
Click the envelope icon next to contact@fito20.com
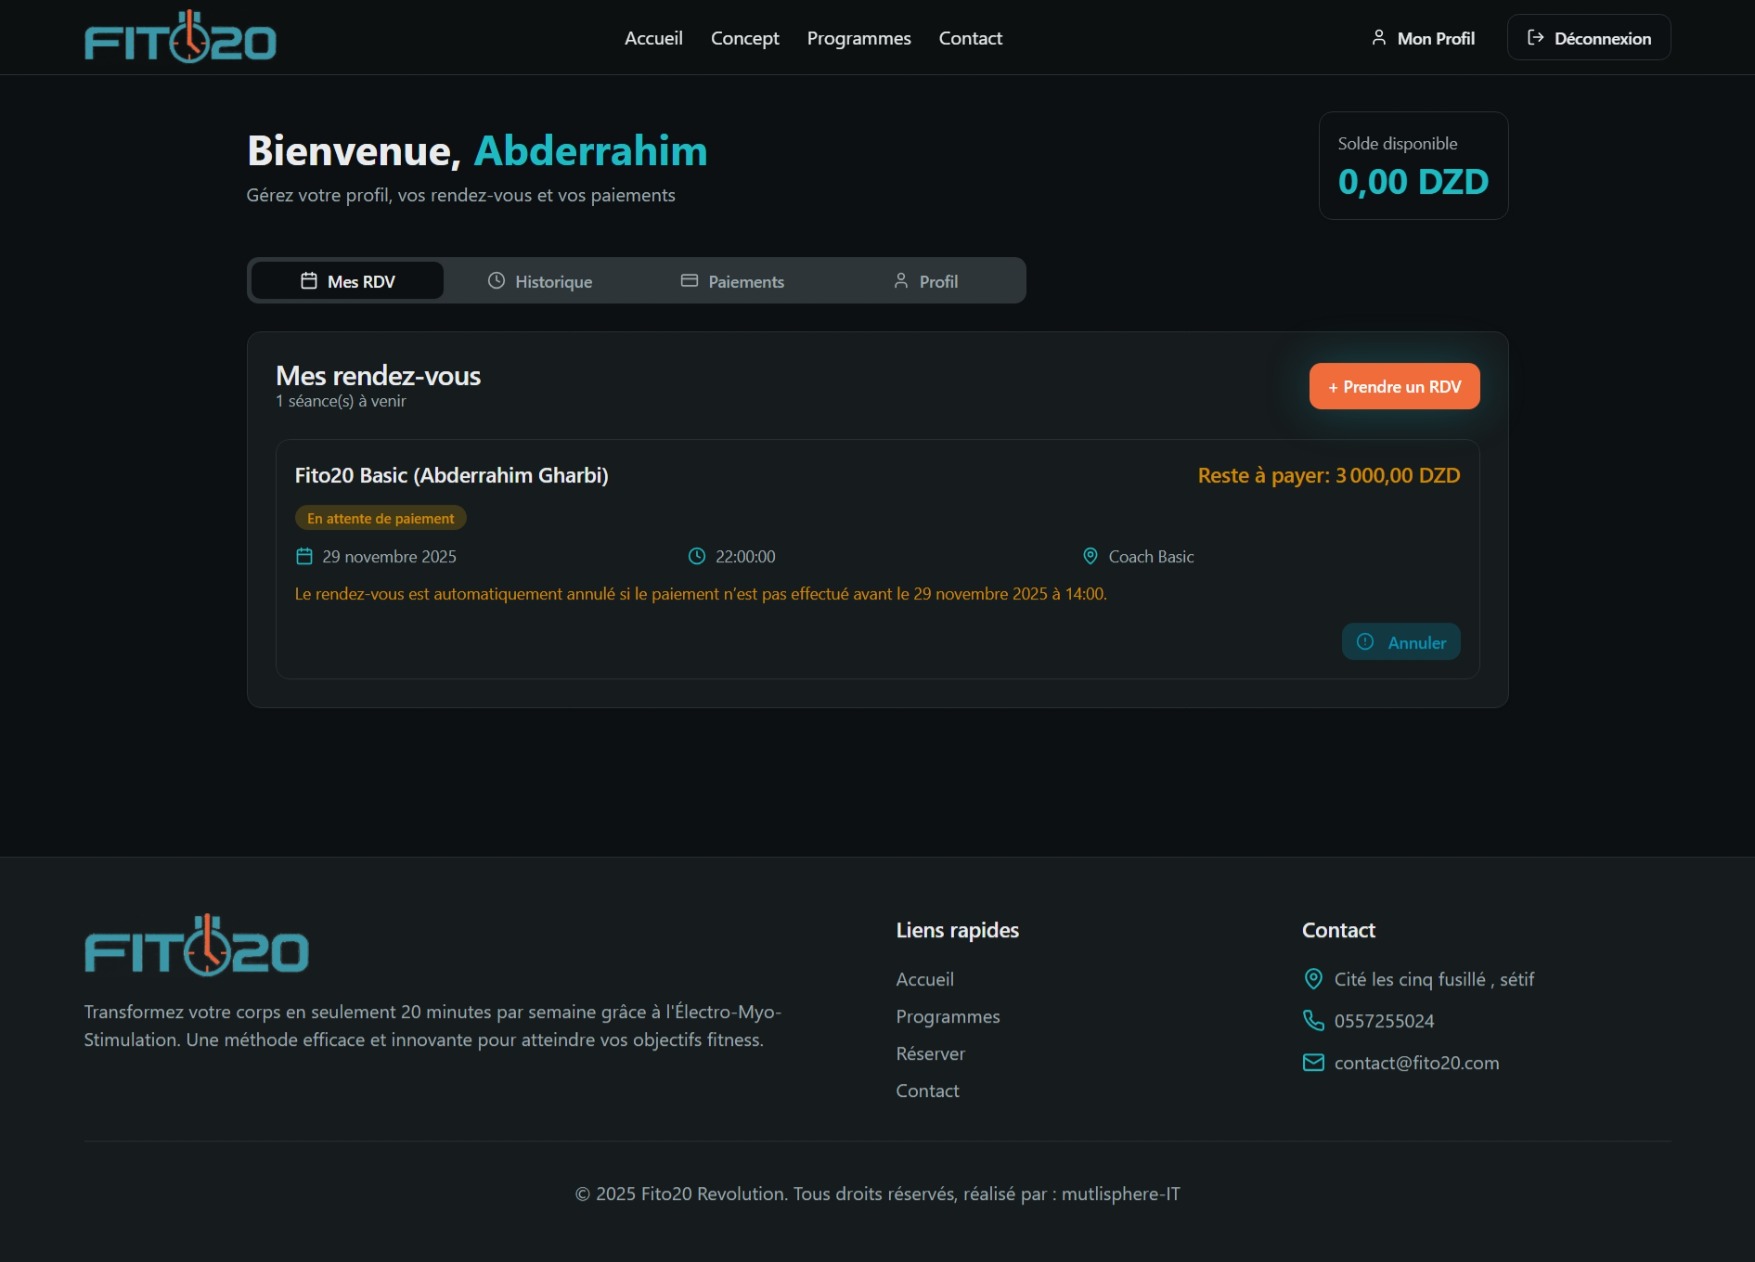coord(1312,1062)
